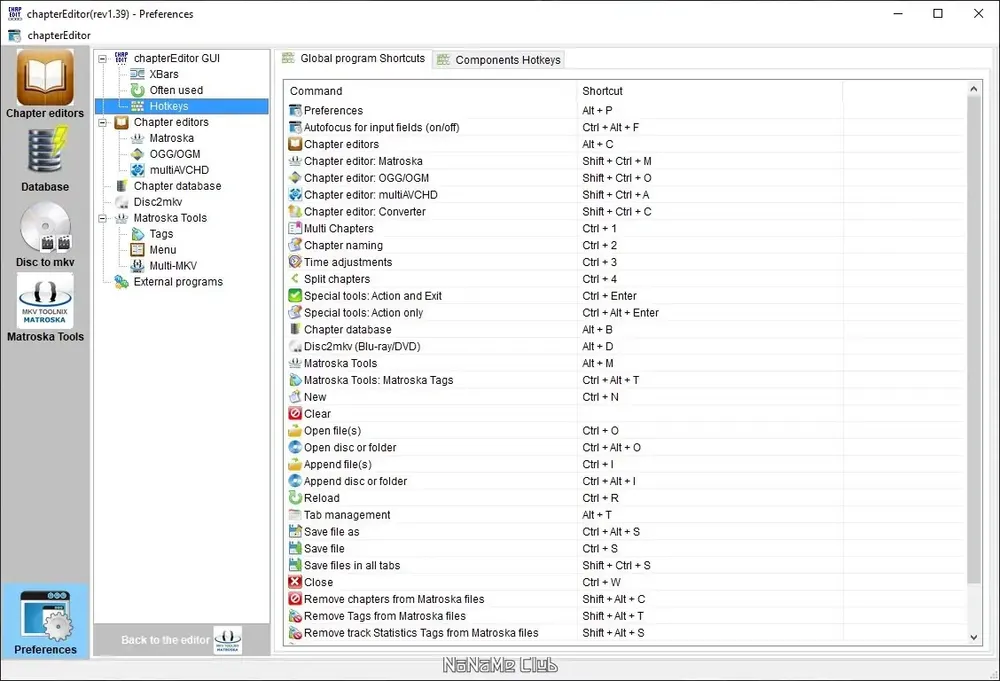The width and height of the screenshot is (1000, 681).
Task: Switch to the Global program Shortcuts tab
Action: pos(353,58)
